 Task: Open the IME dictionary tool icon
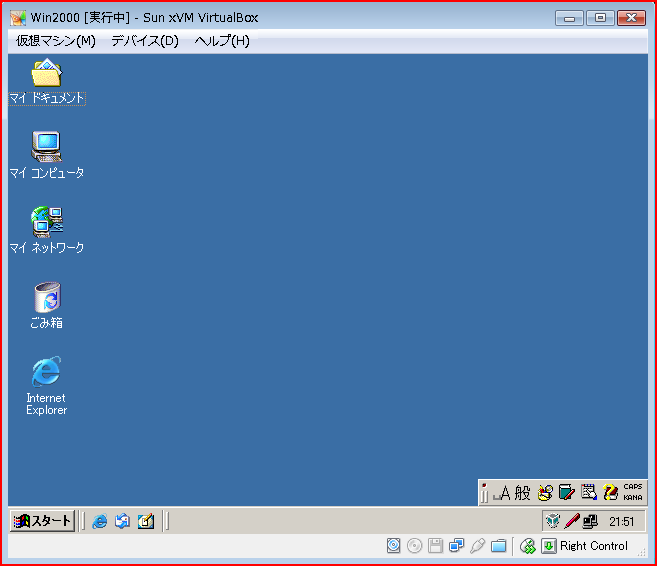566,493
